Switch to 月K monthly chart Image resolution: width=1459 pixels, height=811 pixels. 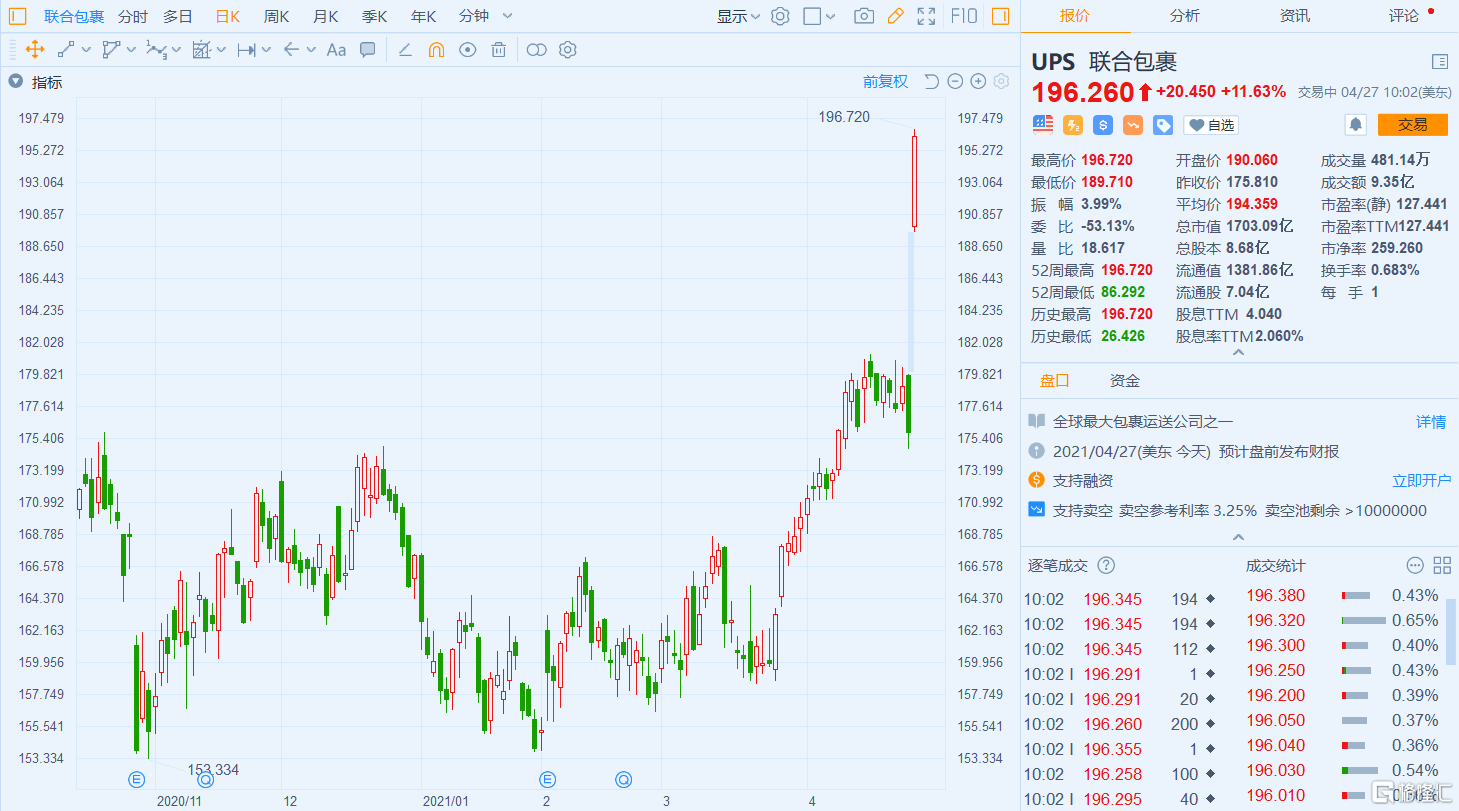pyautogui.click(x=326, y=16)
